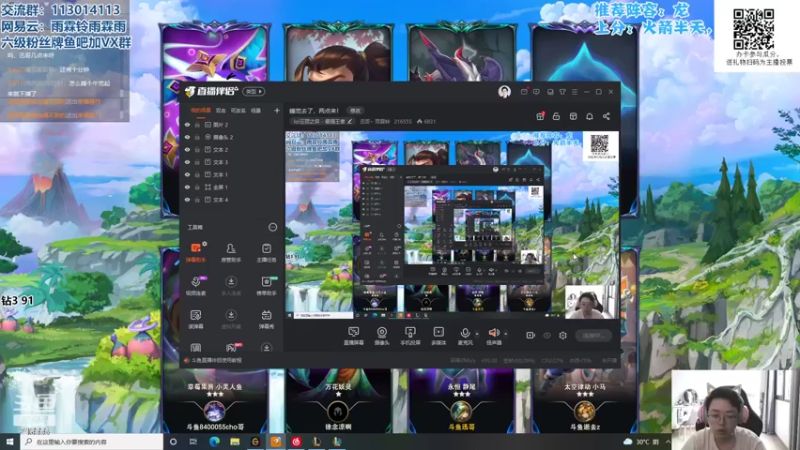This screenshot has width=800, height=450.
Task: Open the 多人连麦 download tool
Action: [231, 286]
